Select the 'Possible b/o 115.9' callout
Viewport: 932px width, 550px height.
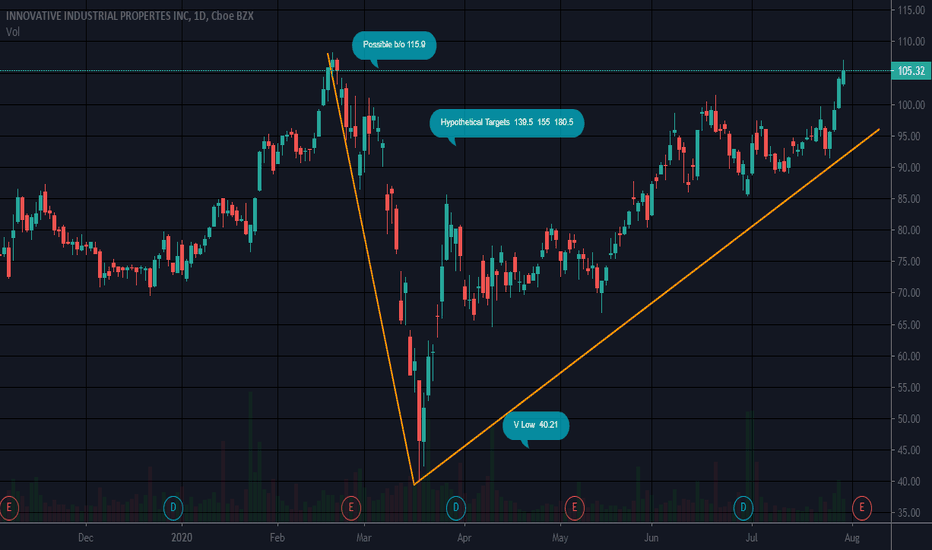tap(394, 45)
